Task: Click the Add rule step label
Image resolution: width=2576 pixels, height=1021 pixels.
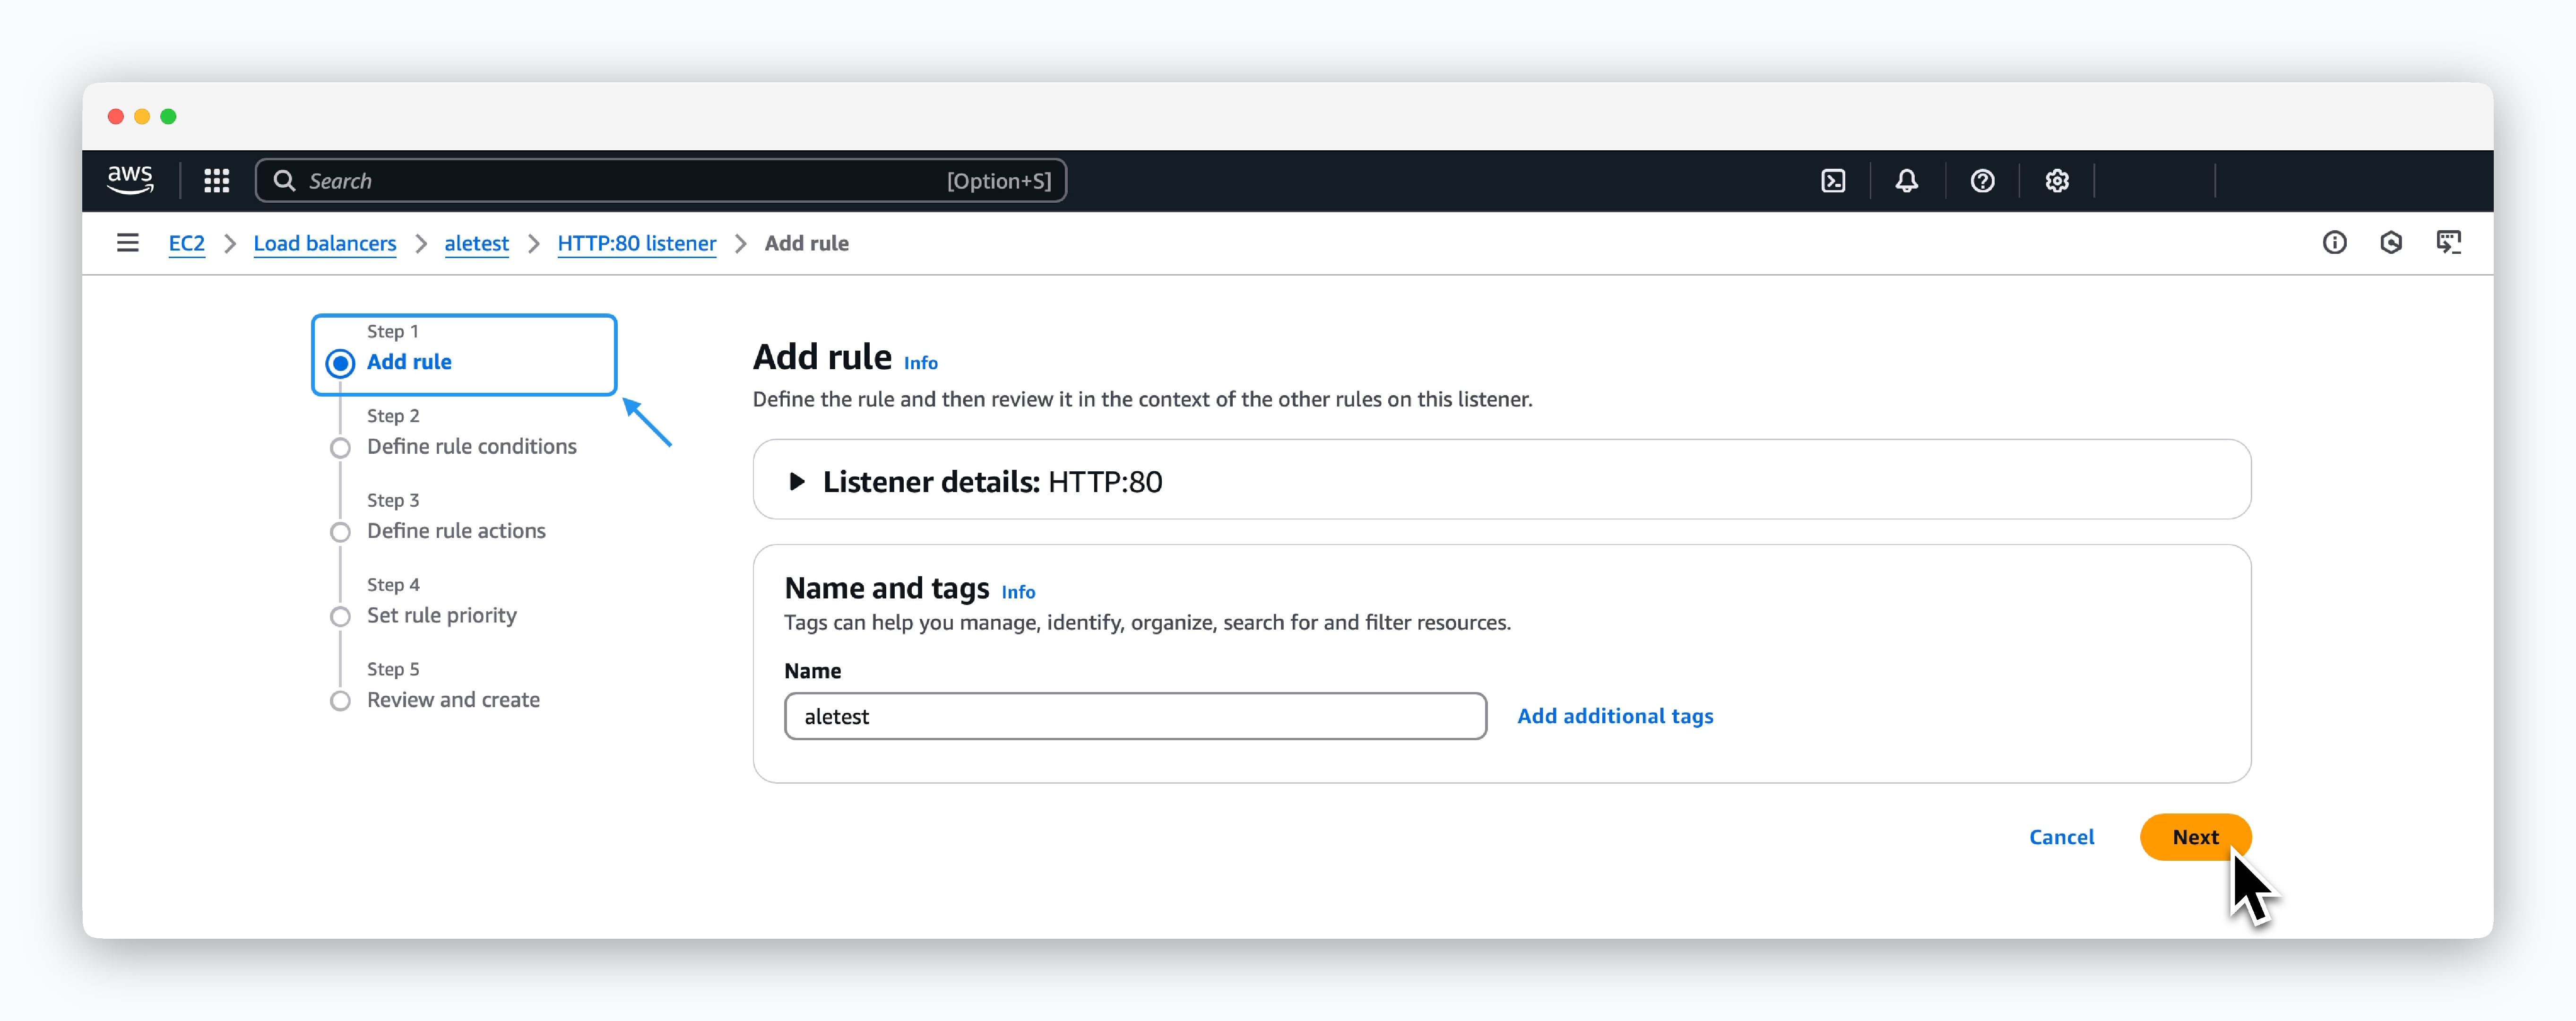Action: (409, 362)
